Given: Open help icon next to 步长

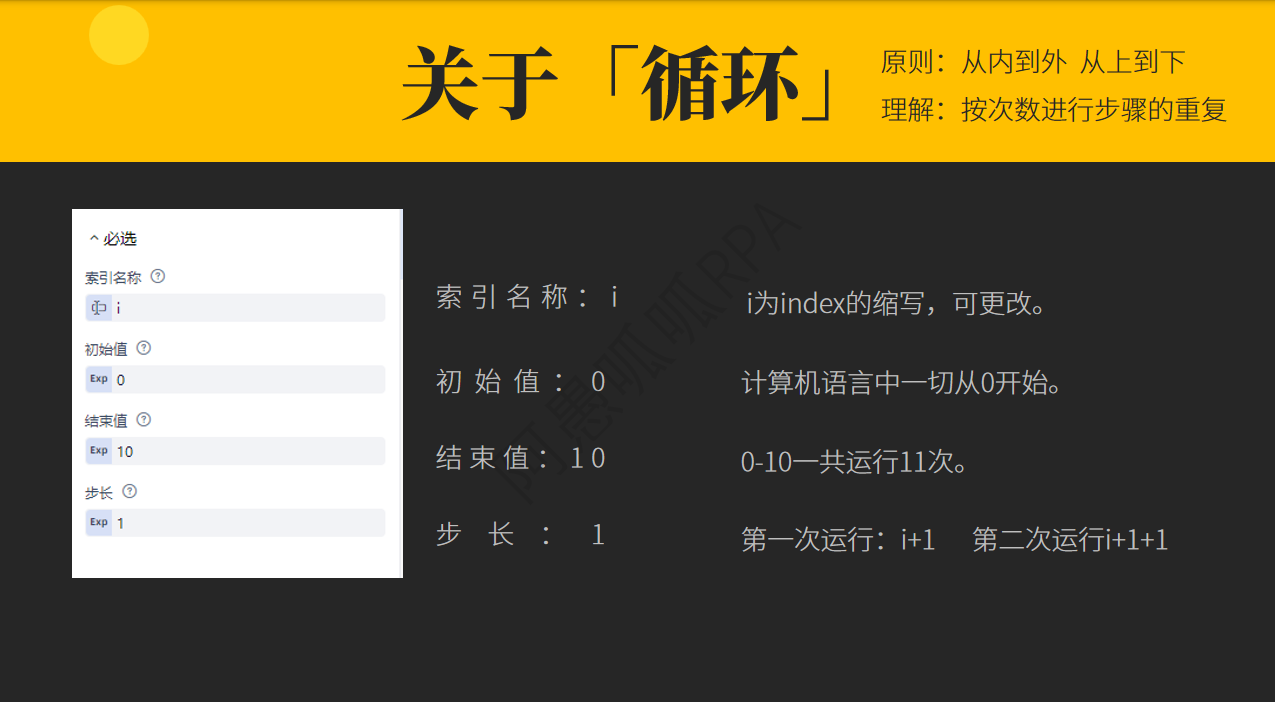Looking at the screenshot, I should tap(129, 492).
